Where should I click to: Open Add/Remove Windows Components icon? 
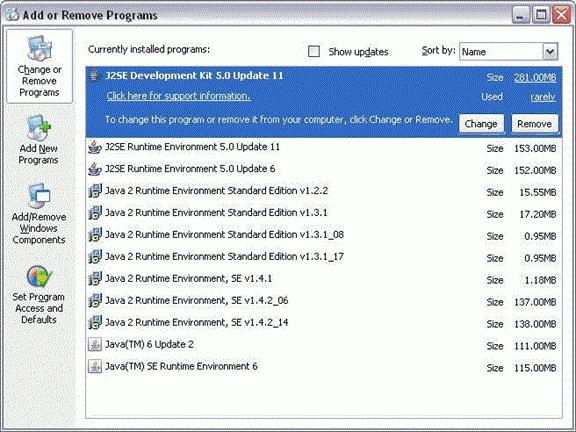[x=39, y=196]
